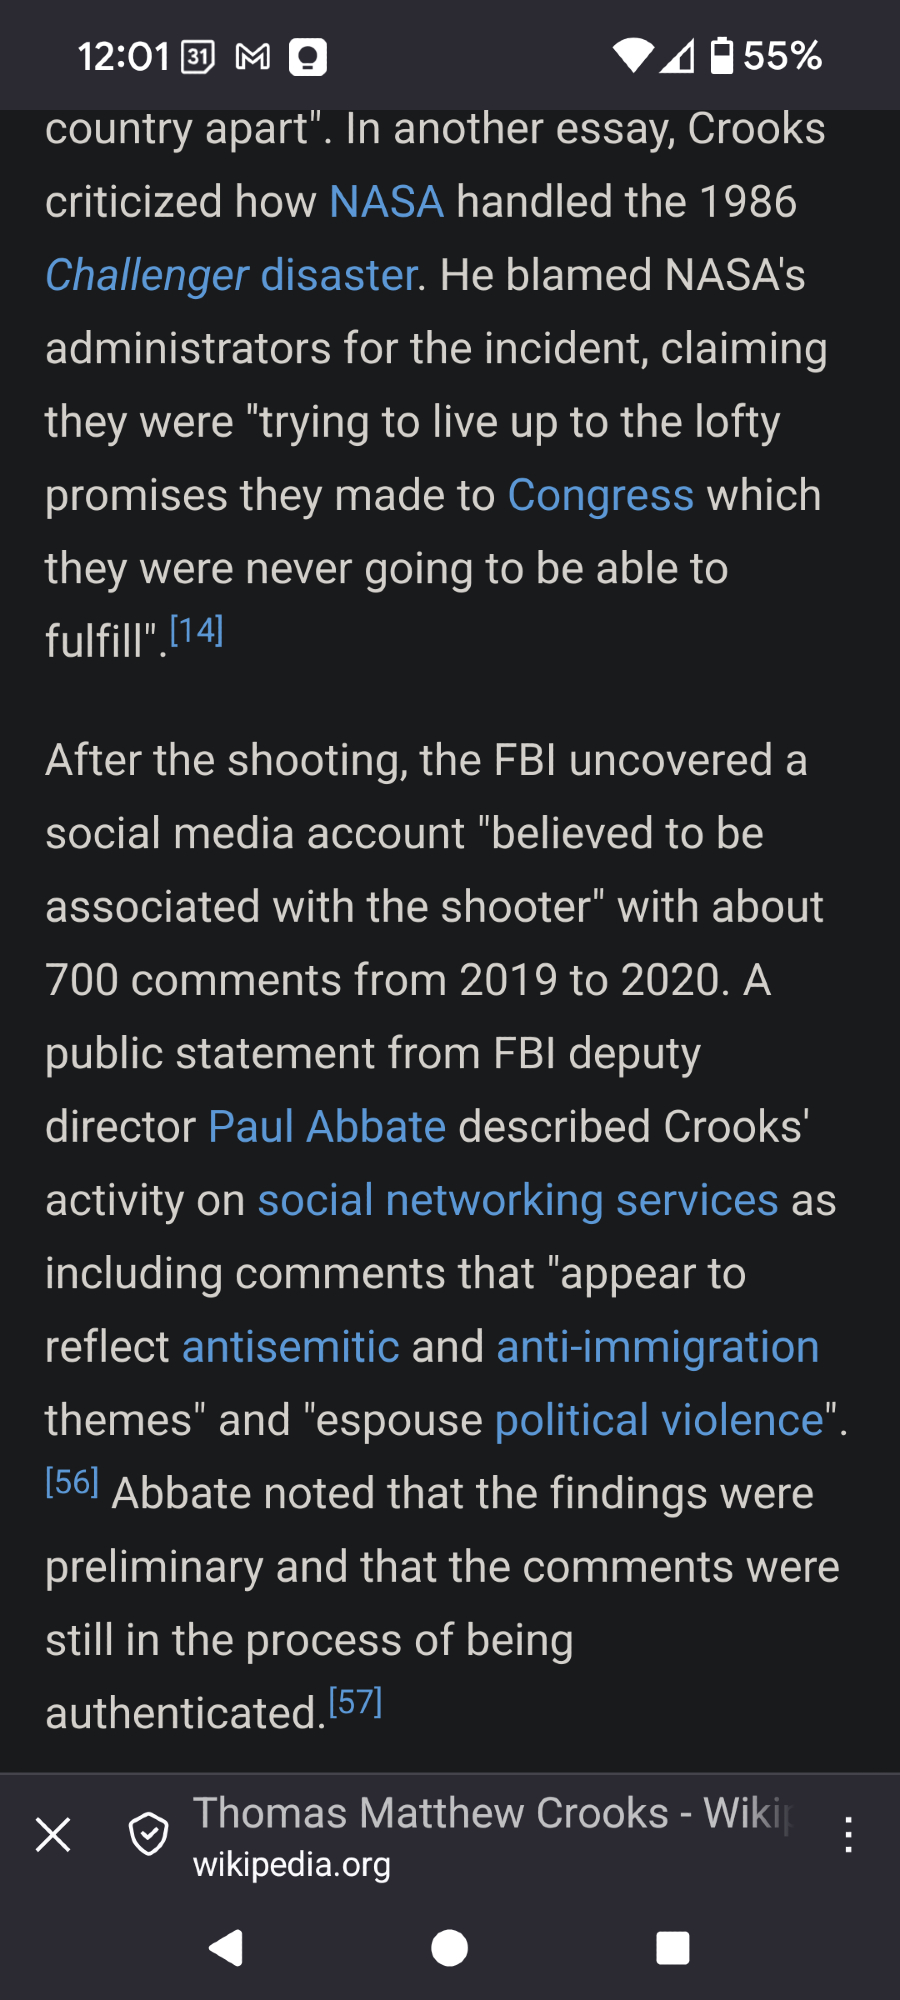
Task: Open the antisemitic link
Action: pos(290,1347)
